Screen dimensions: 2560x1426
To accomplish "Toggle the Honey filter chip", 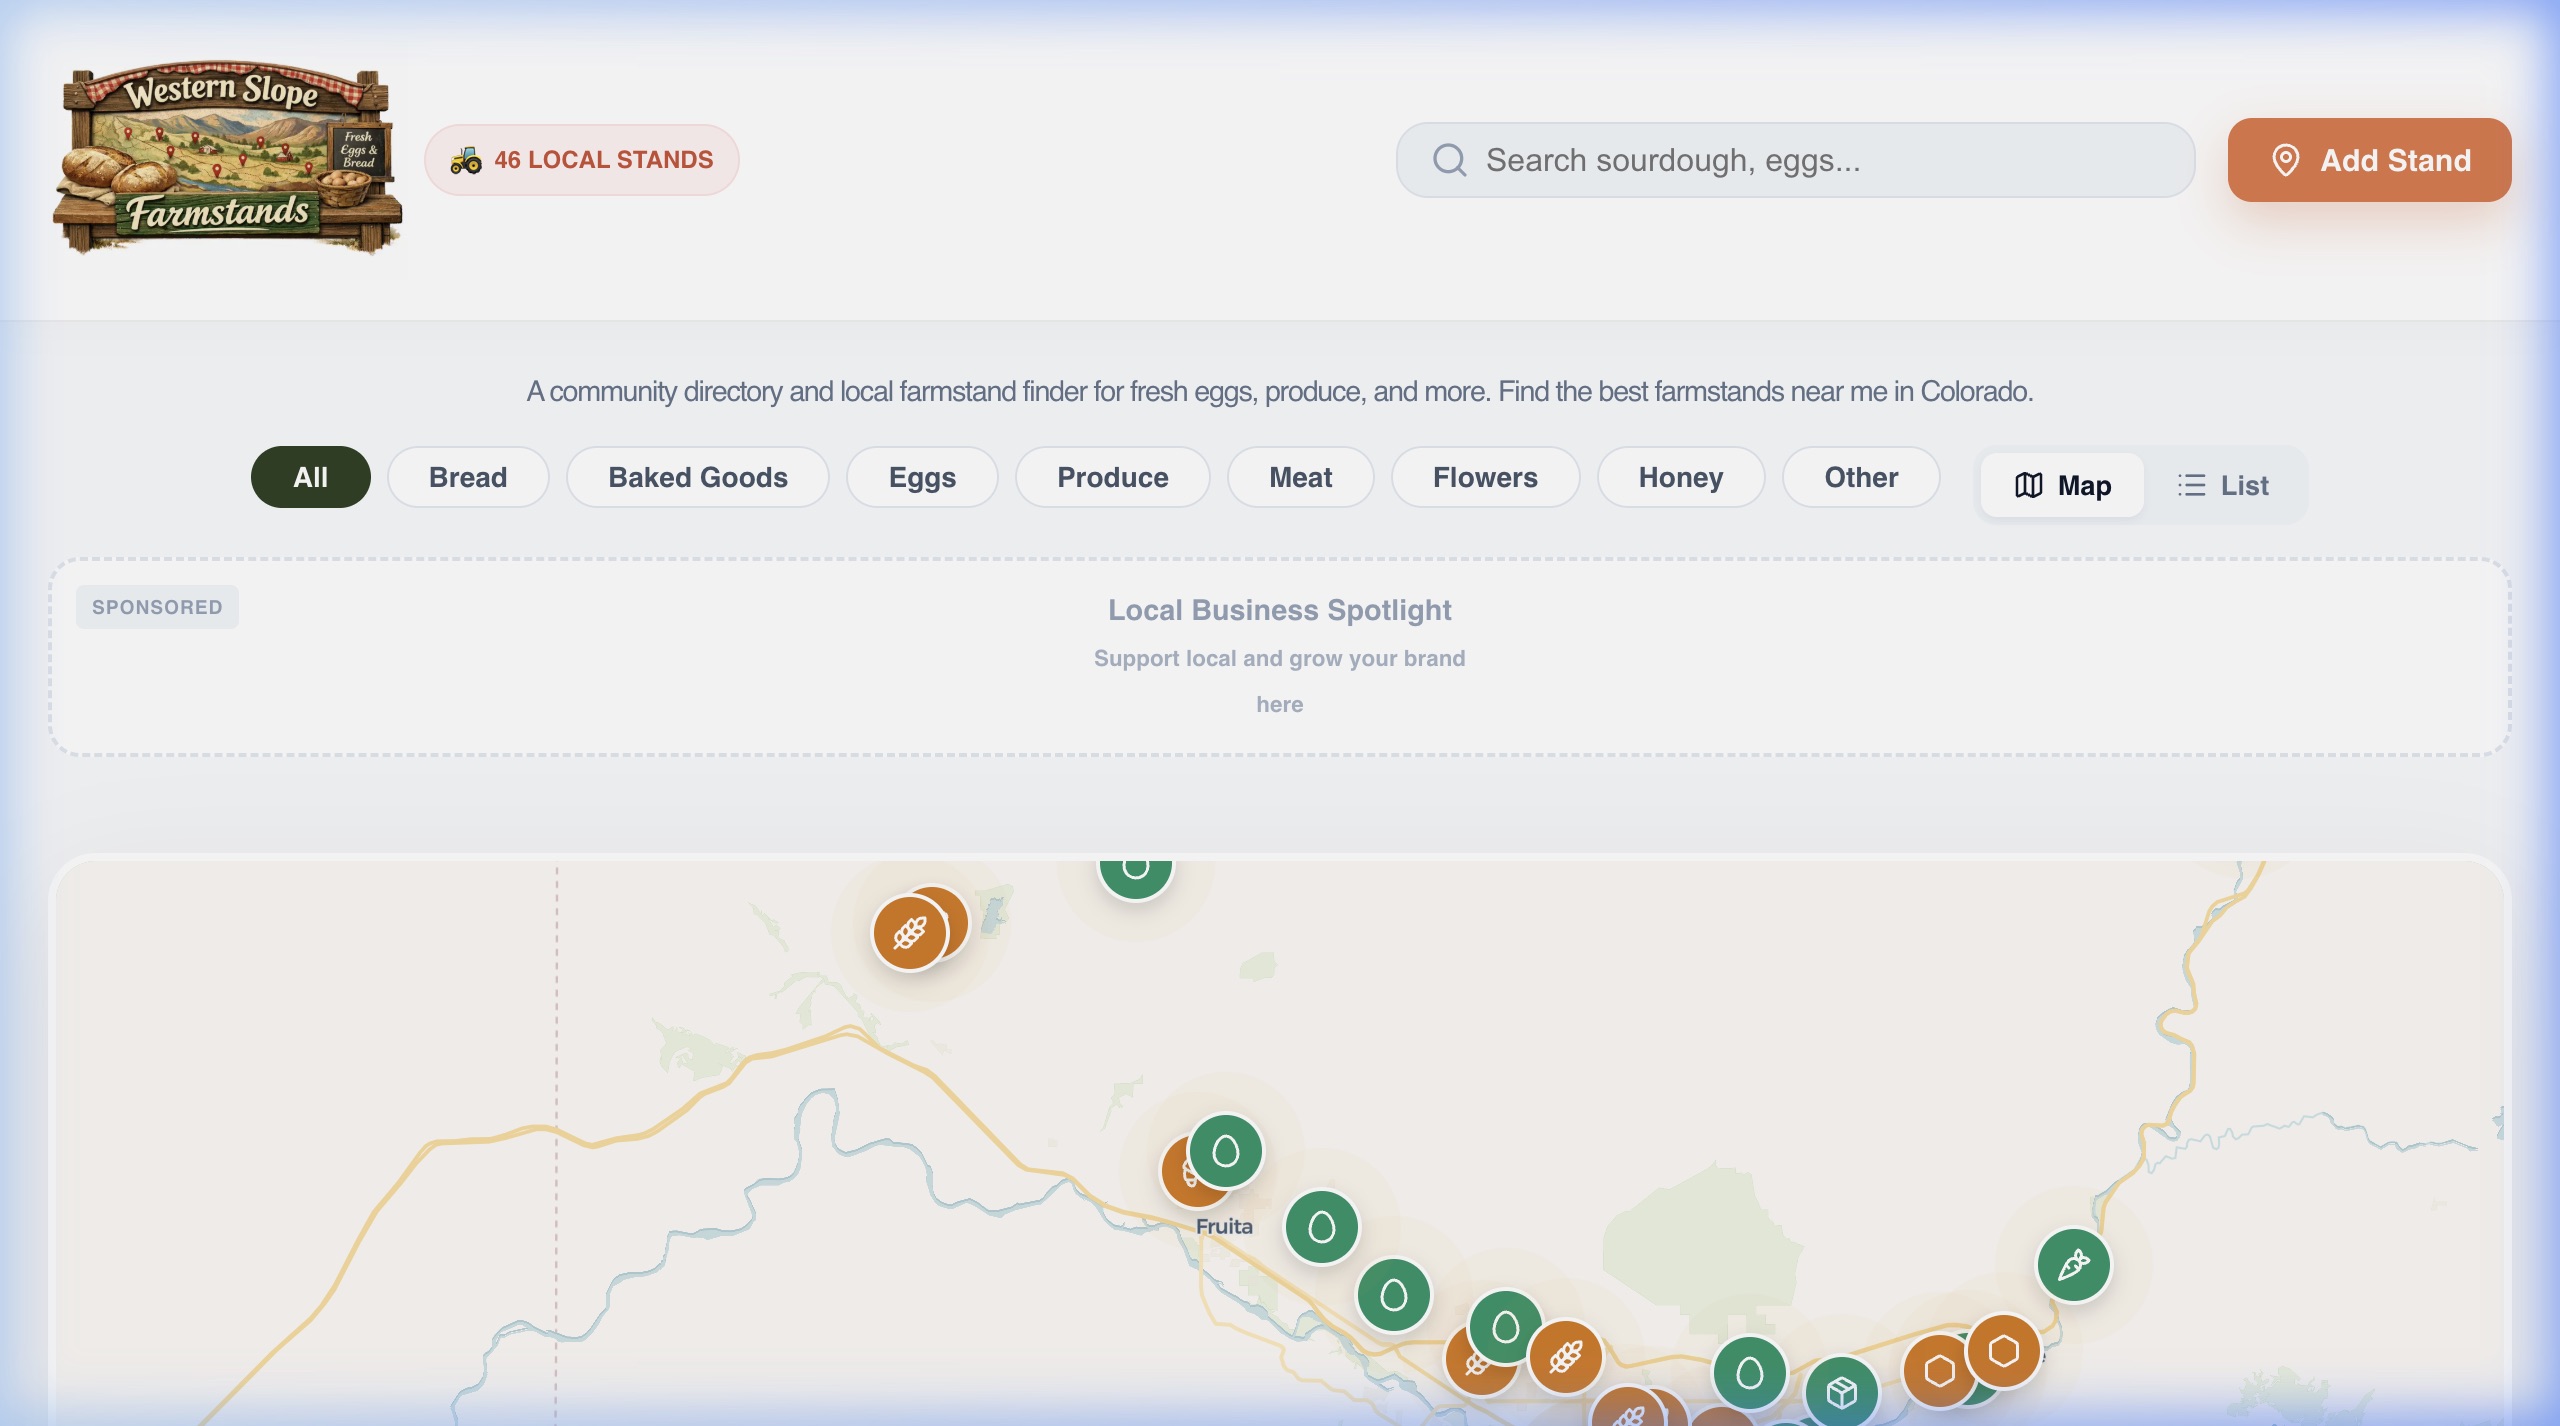I will click(x=1680, y=477).
